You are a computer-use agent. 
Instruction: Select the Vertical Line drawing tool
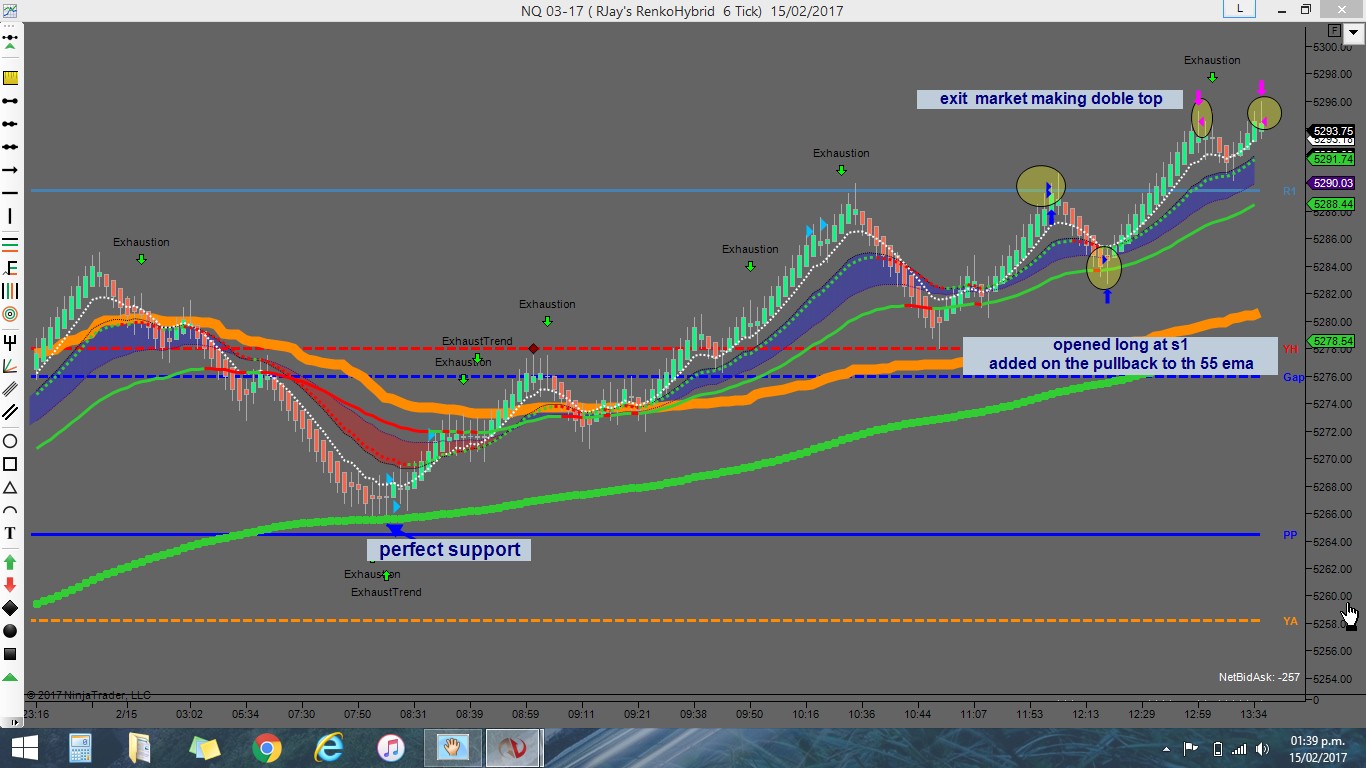10,216
